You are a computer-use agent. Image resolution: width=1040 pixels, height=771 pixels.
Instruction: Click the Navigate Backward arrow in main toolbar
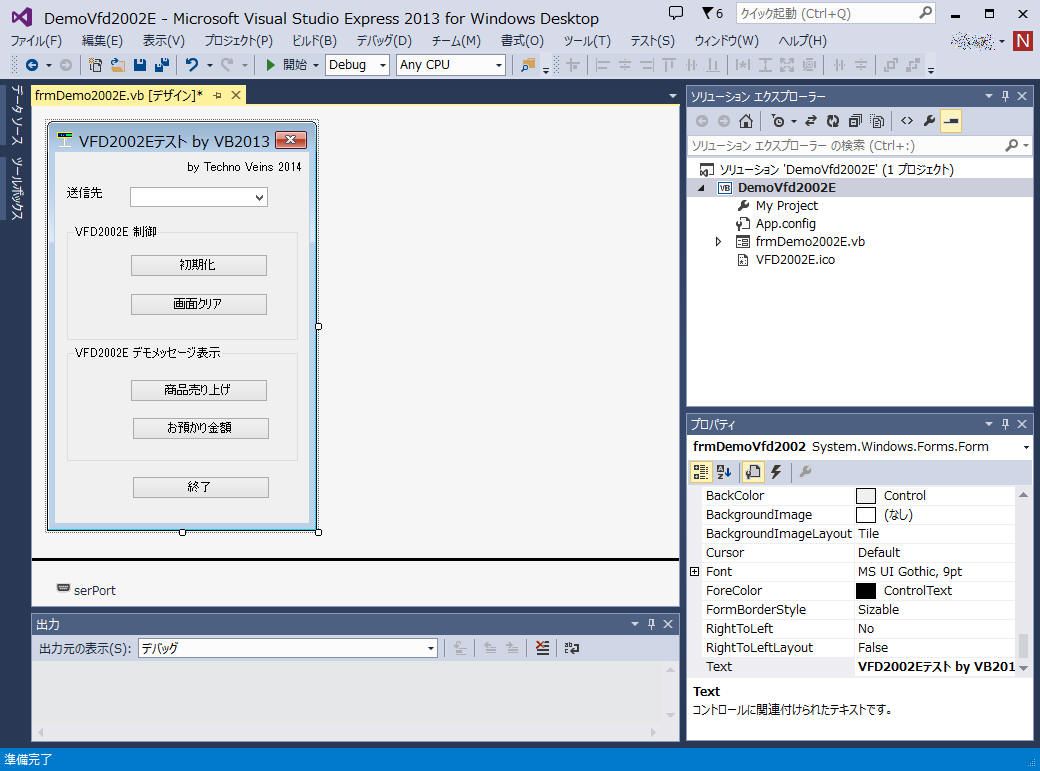pyautogui.click(x=31, y=65)
